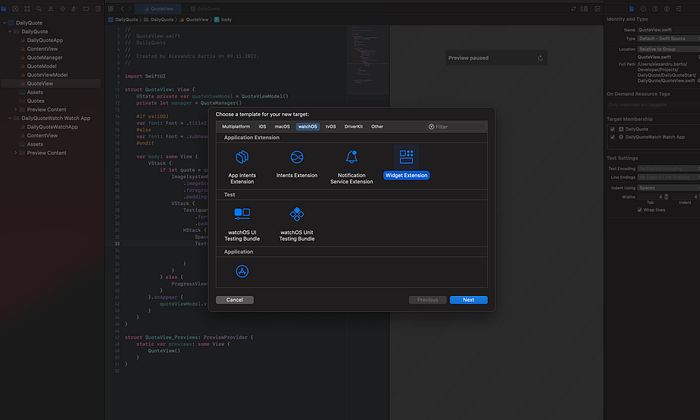The width and height of the screenshot is (700, 420).
Task: Open the related items grid menu
Action: tap(111, 8)
